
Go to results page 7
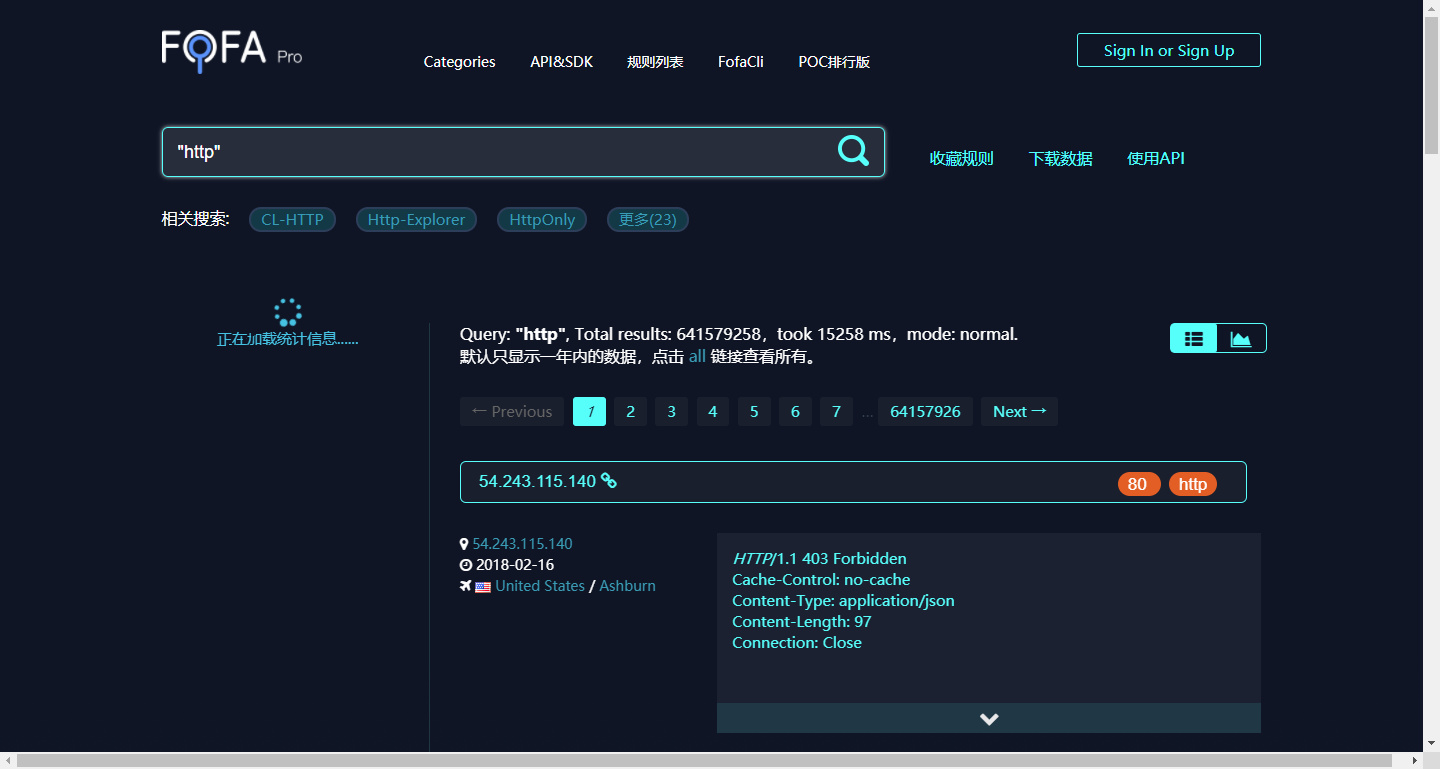[836, 411]
